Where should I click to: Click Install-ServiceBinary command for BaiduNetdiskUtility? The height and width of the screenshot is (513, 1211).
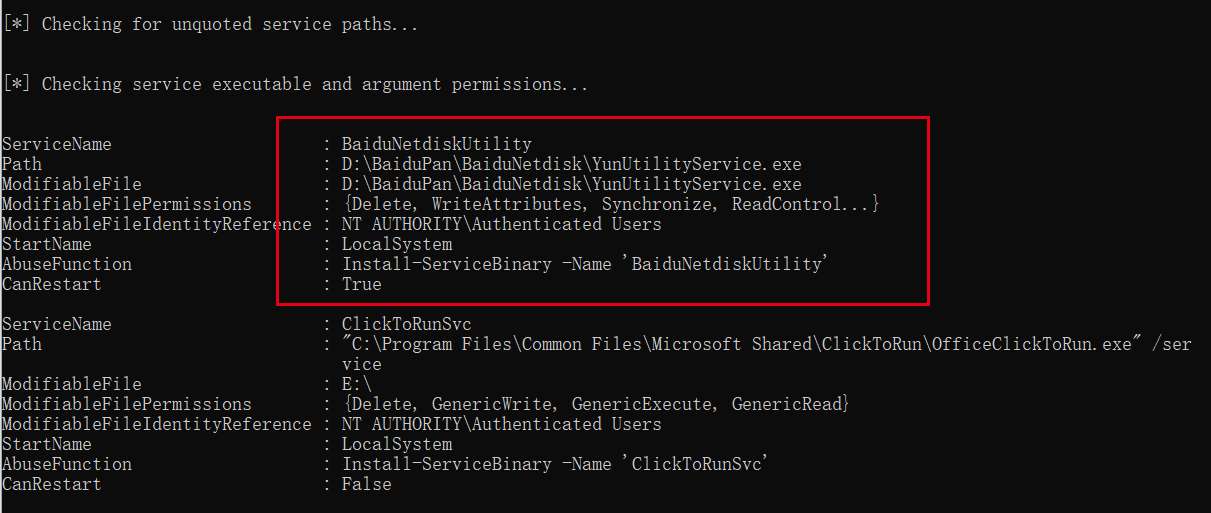click(x=586, y=264)
